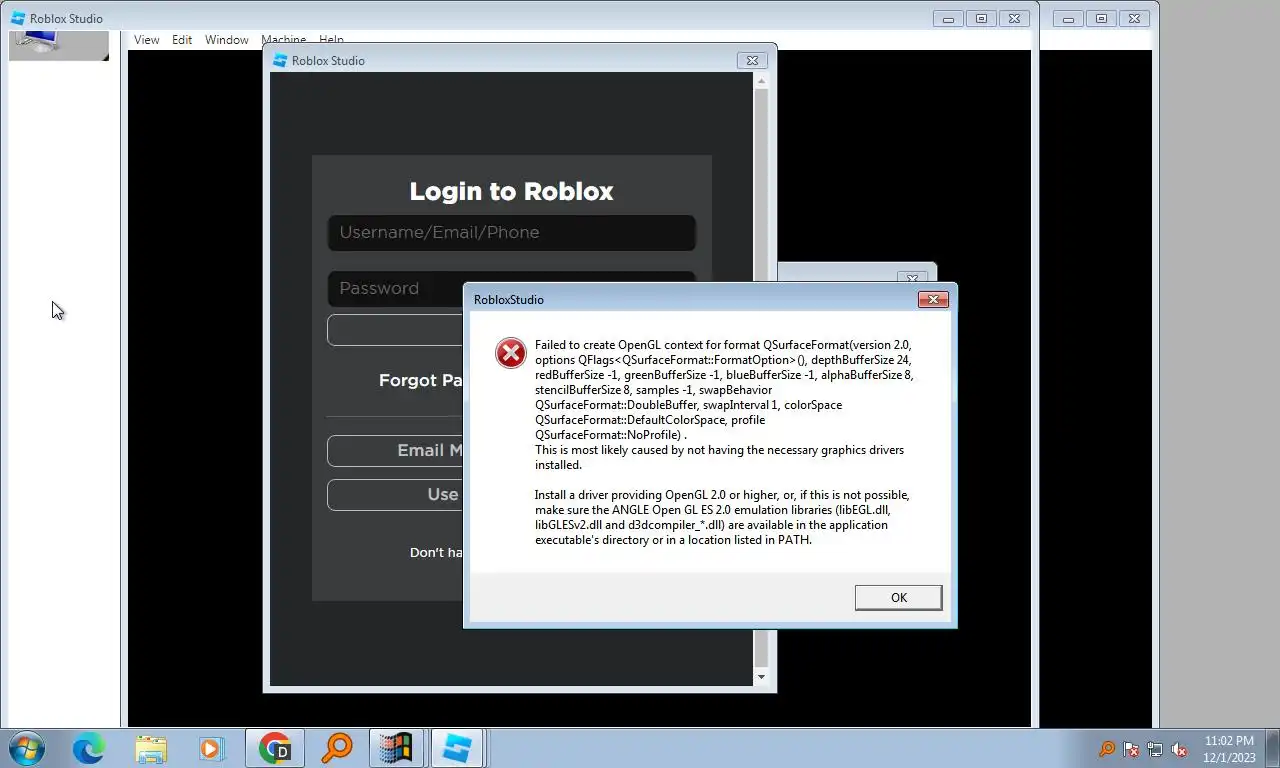Close the small window behind error dialog
The image size is (1280, 768).
911,278
